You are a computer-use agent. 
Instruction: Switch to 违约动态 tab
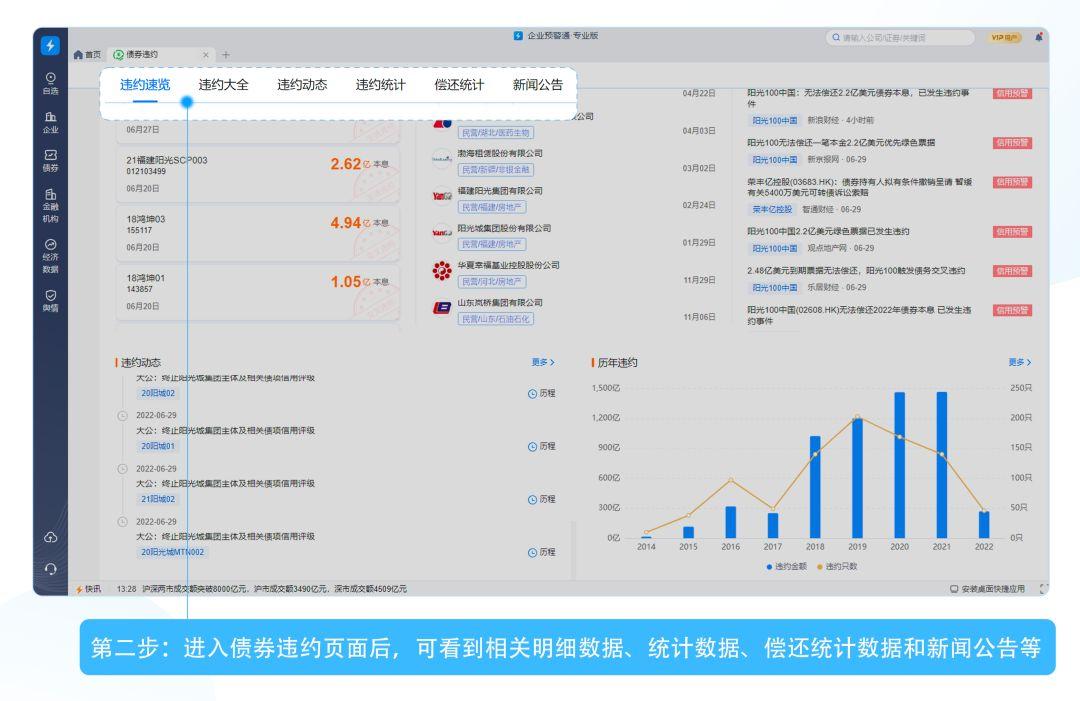302,85
